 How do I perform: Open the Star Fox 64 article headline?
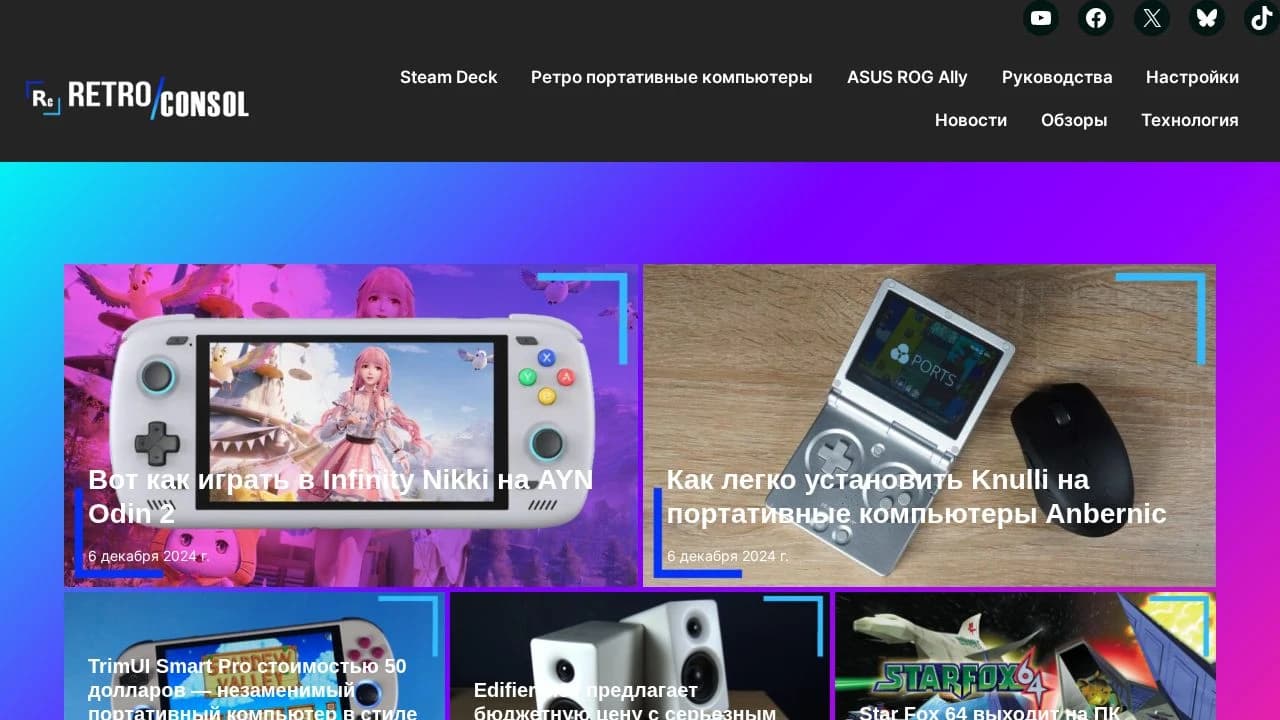point(990,712)
